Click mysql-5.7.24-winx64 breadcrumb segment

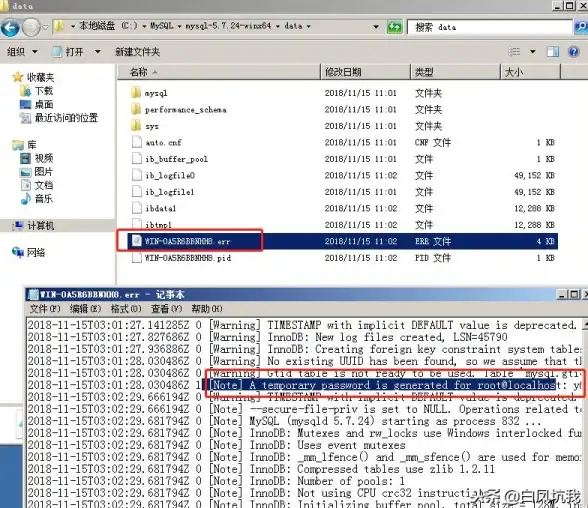tap(228, 26)
